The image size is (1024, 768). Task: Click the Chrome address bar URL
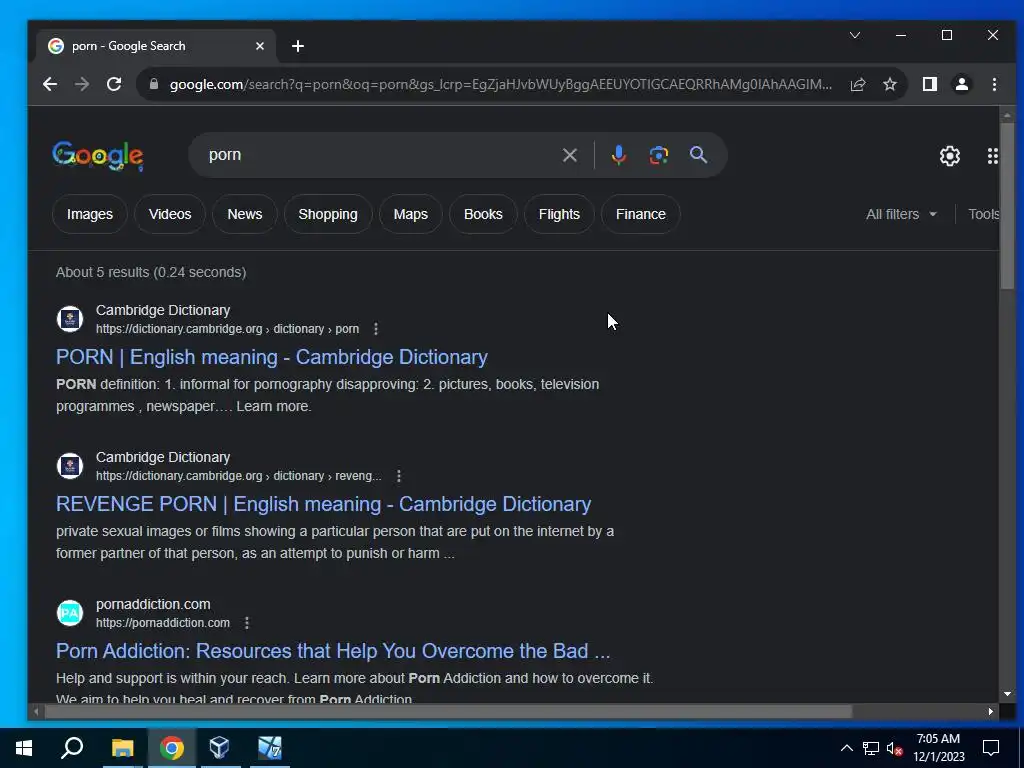(x=500, y=84)
